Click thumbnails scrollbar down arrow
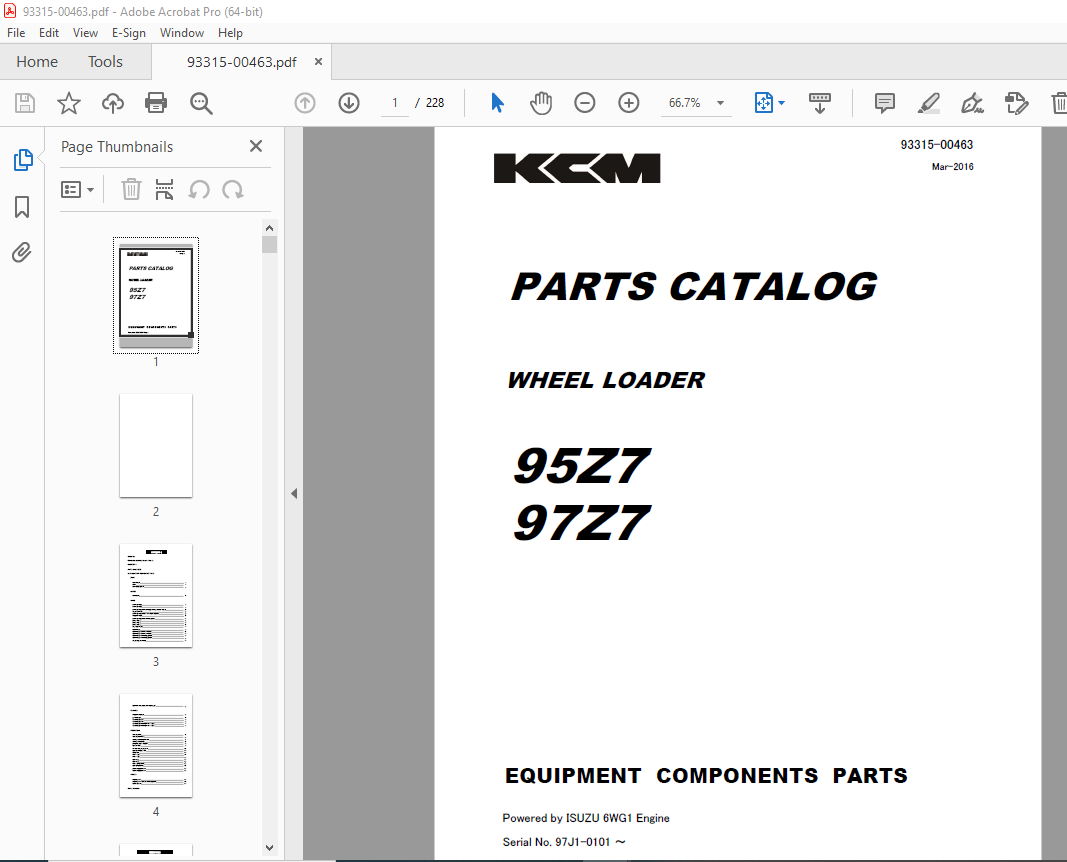The height and width of the screenshot is (862, 1067). pos(269,848)
